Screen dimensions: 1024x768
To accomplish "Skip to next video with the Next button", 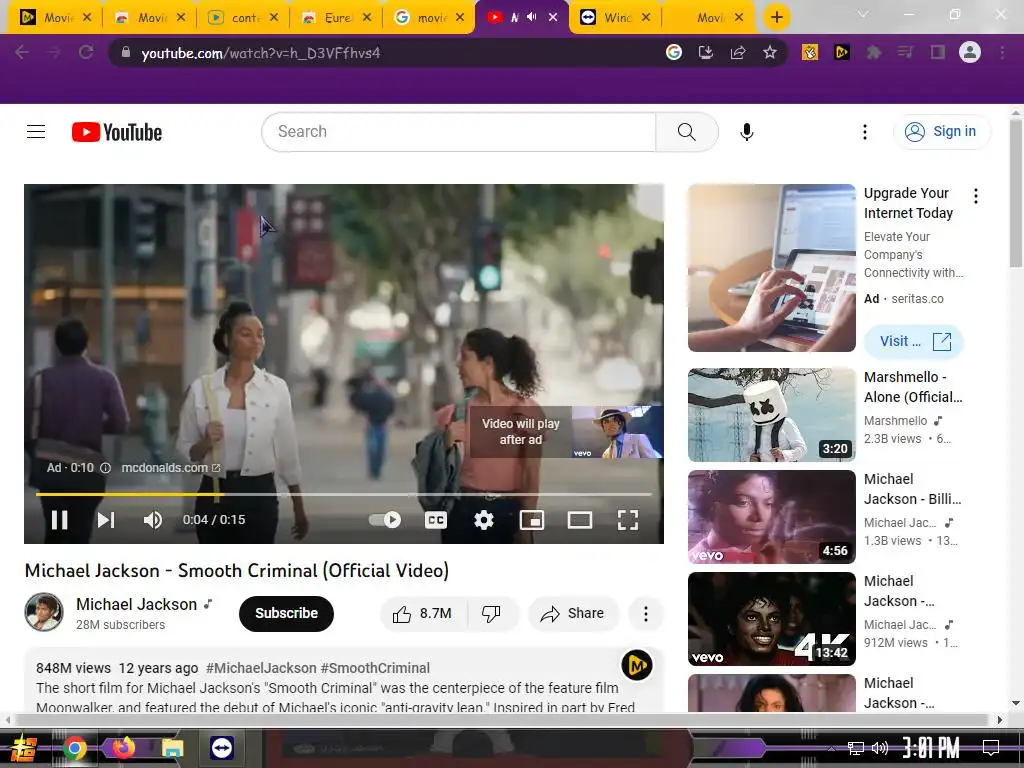I will [106, 520].
